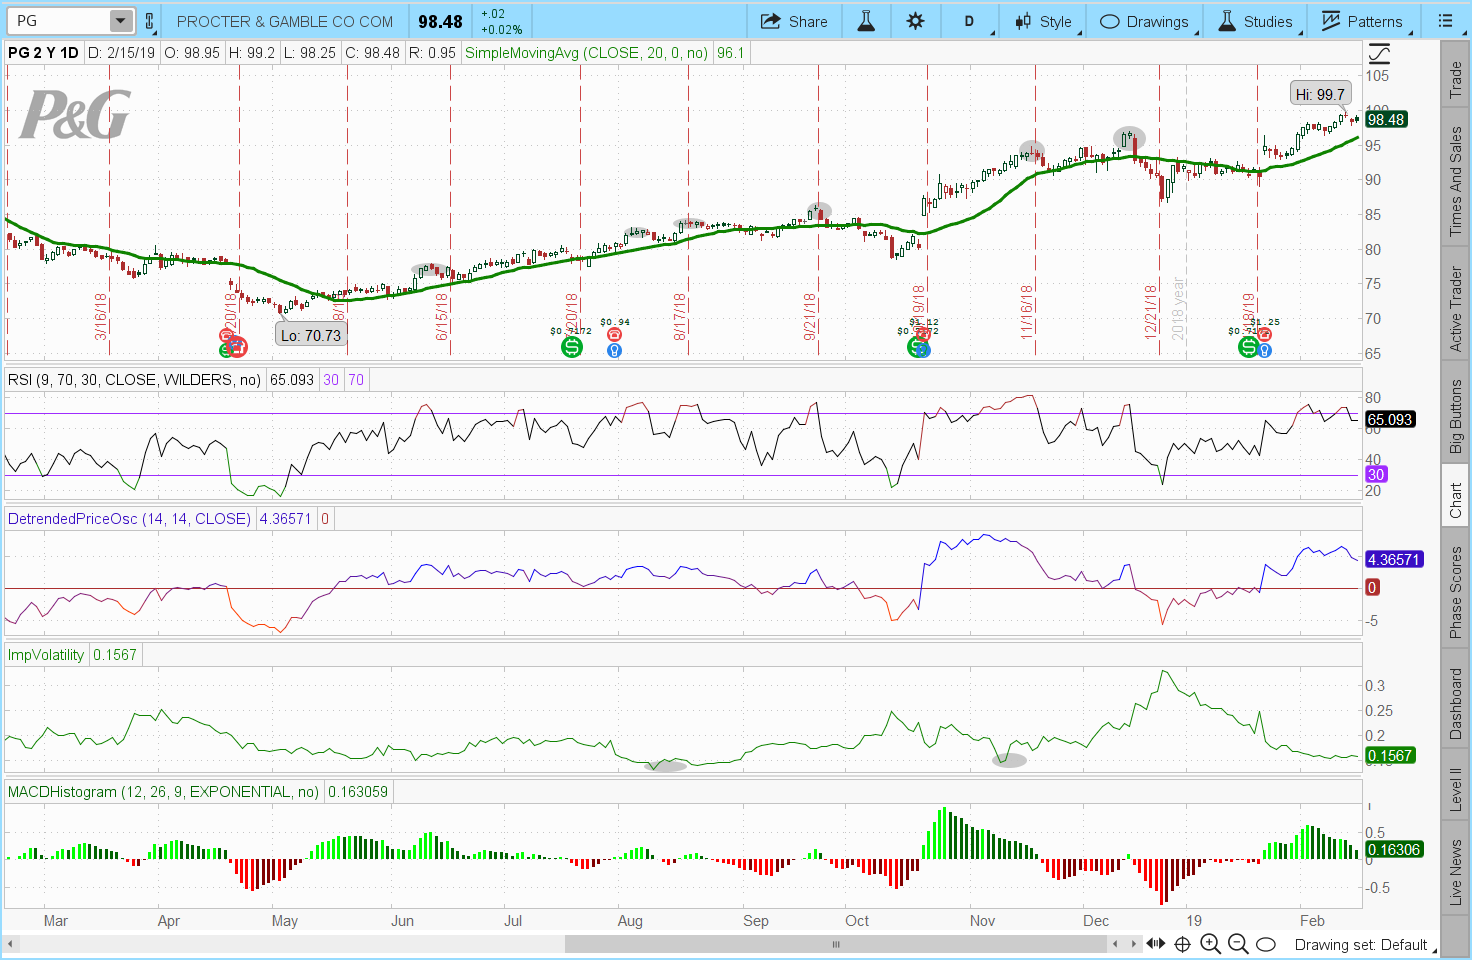The width and height of the screenshot is (1472, 960).
Task: Toggle the ellipse drawing tool in bottom bar
Action: 1266,944
